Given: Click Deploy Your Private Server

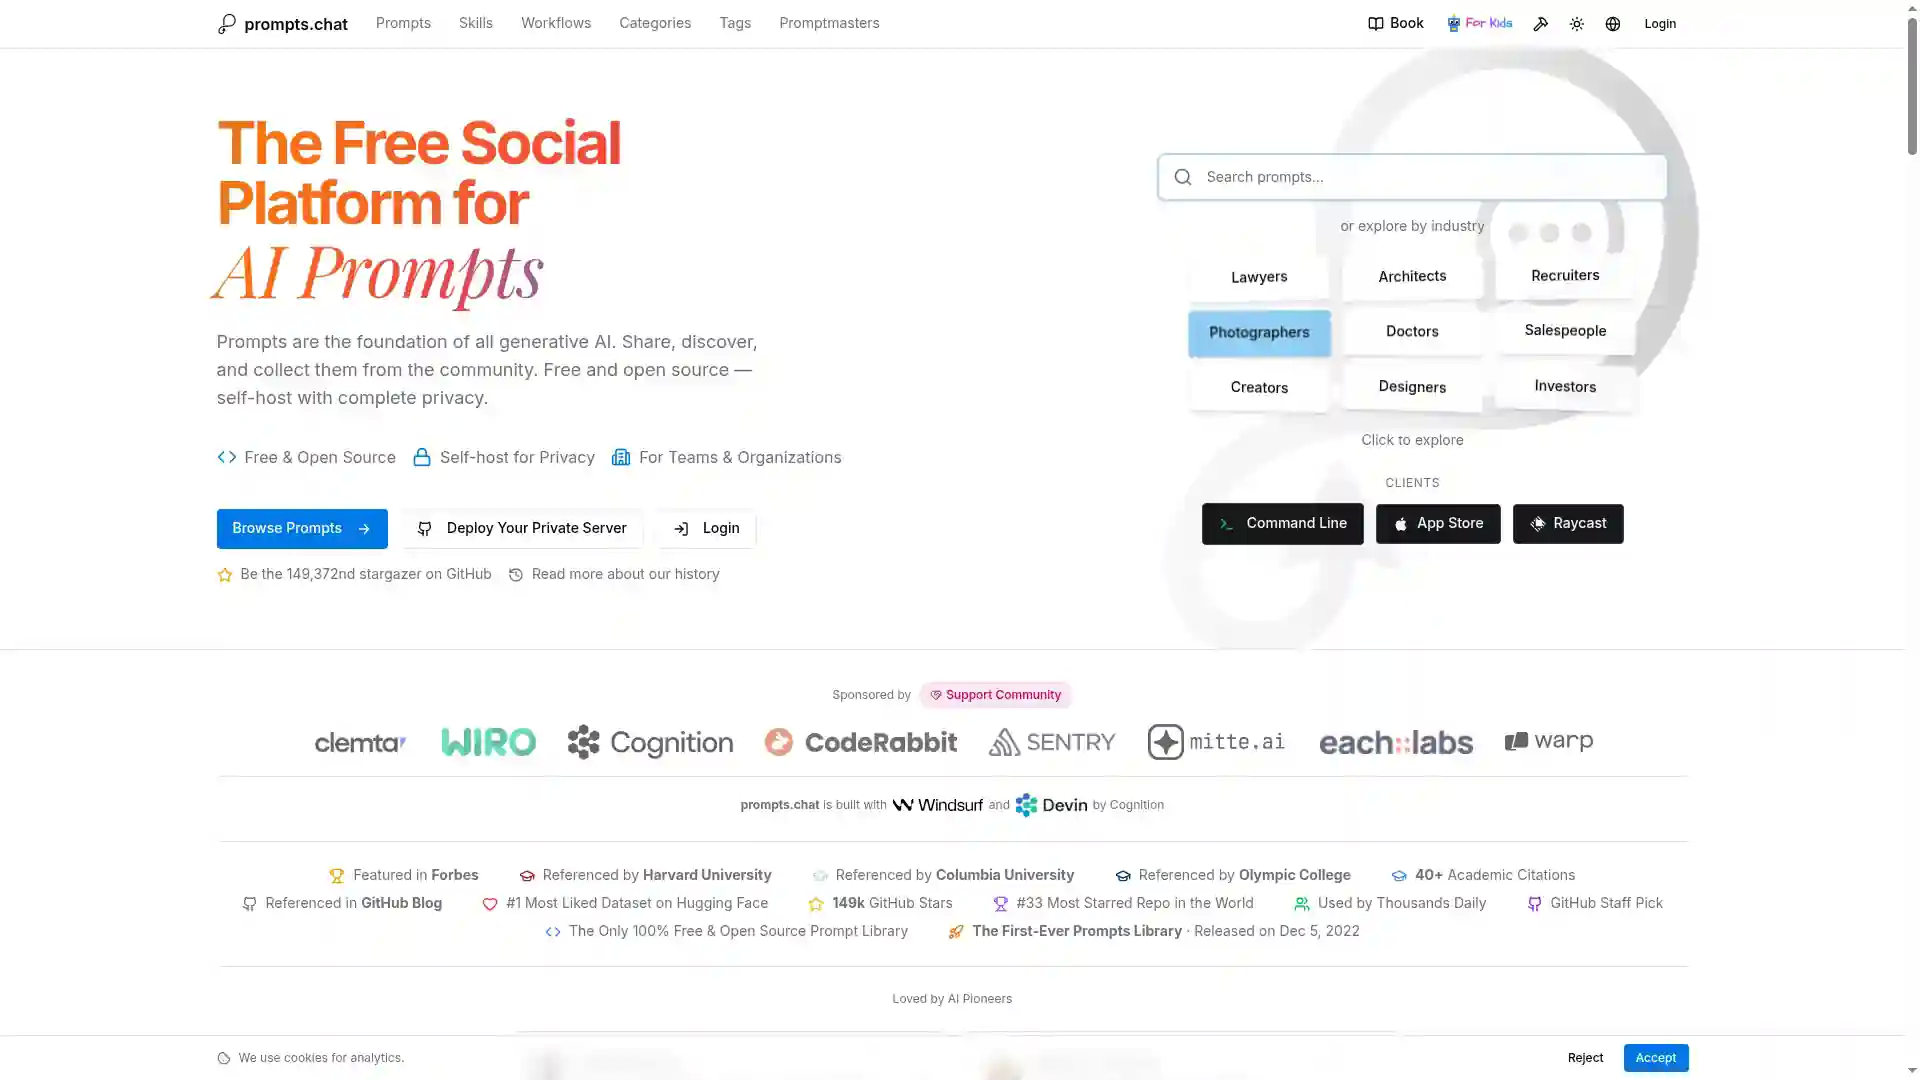Looking at the screenshot, I should tap(522, 528).
